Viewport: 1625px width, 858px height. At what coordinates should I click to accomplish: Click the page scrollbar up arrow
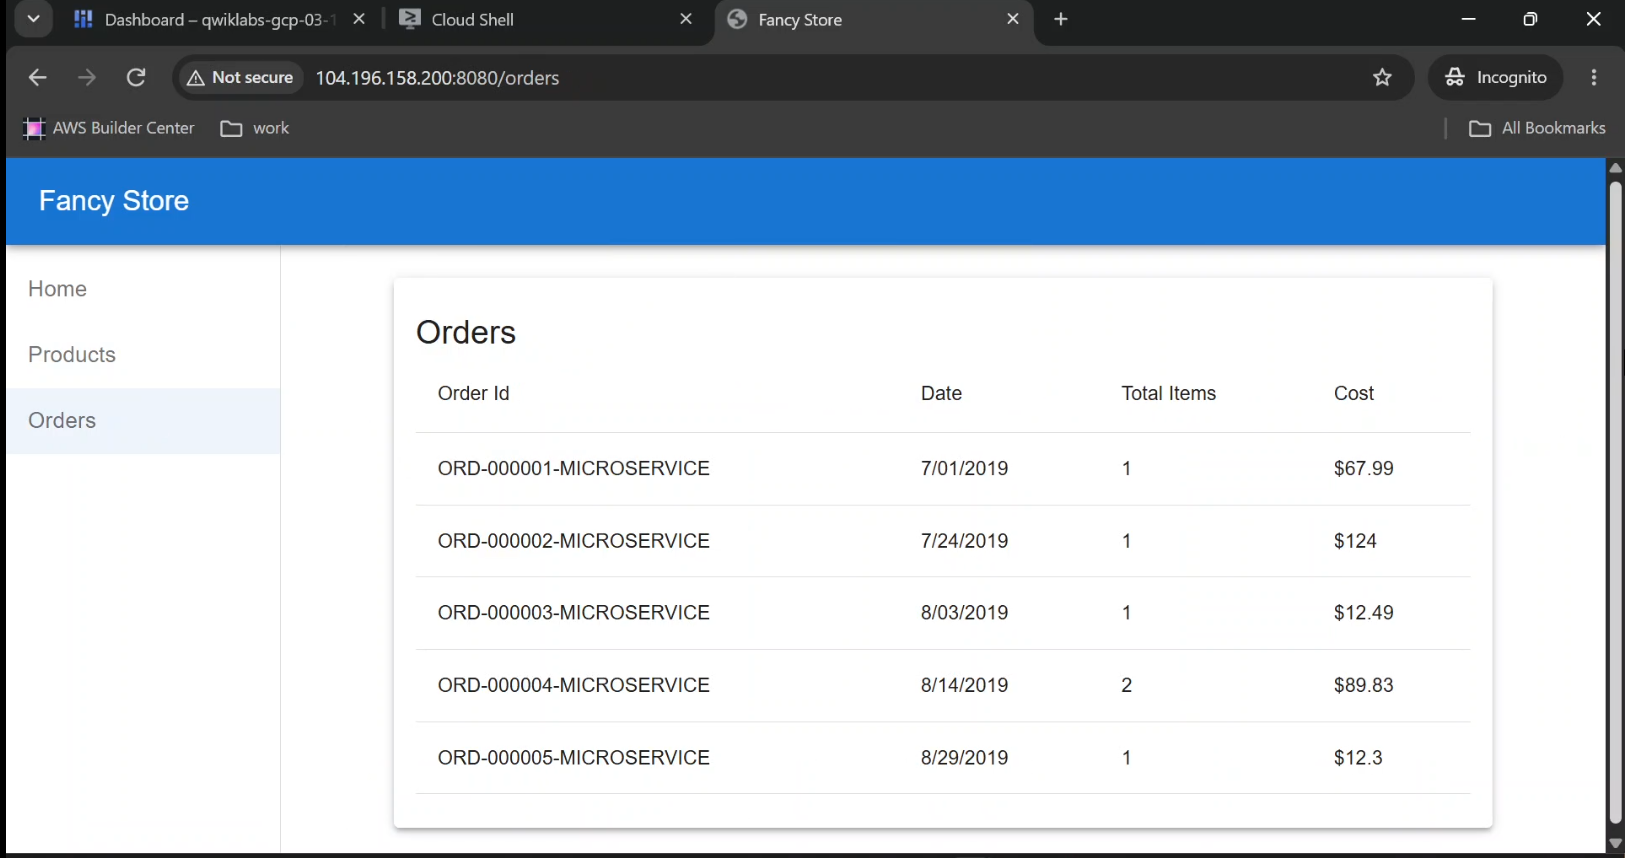click(1615, 167)
